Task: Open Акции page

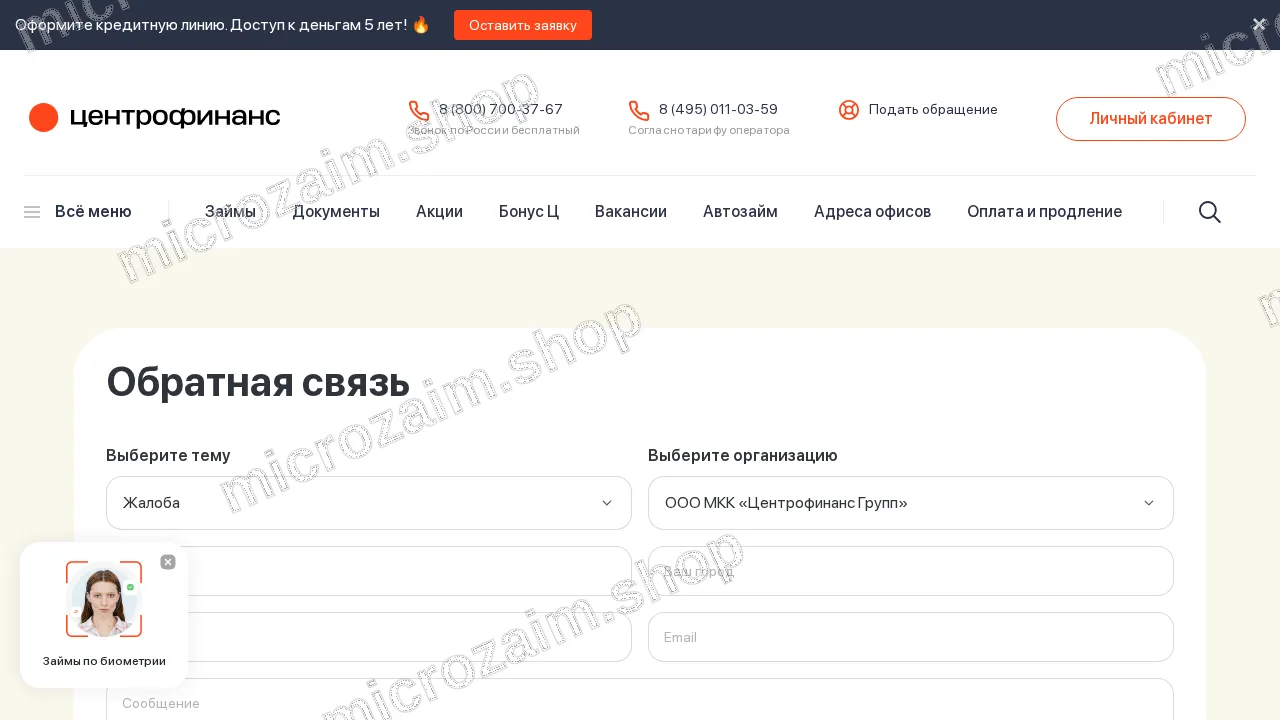Action: tap(439, 212)
